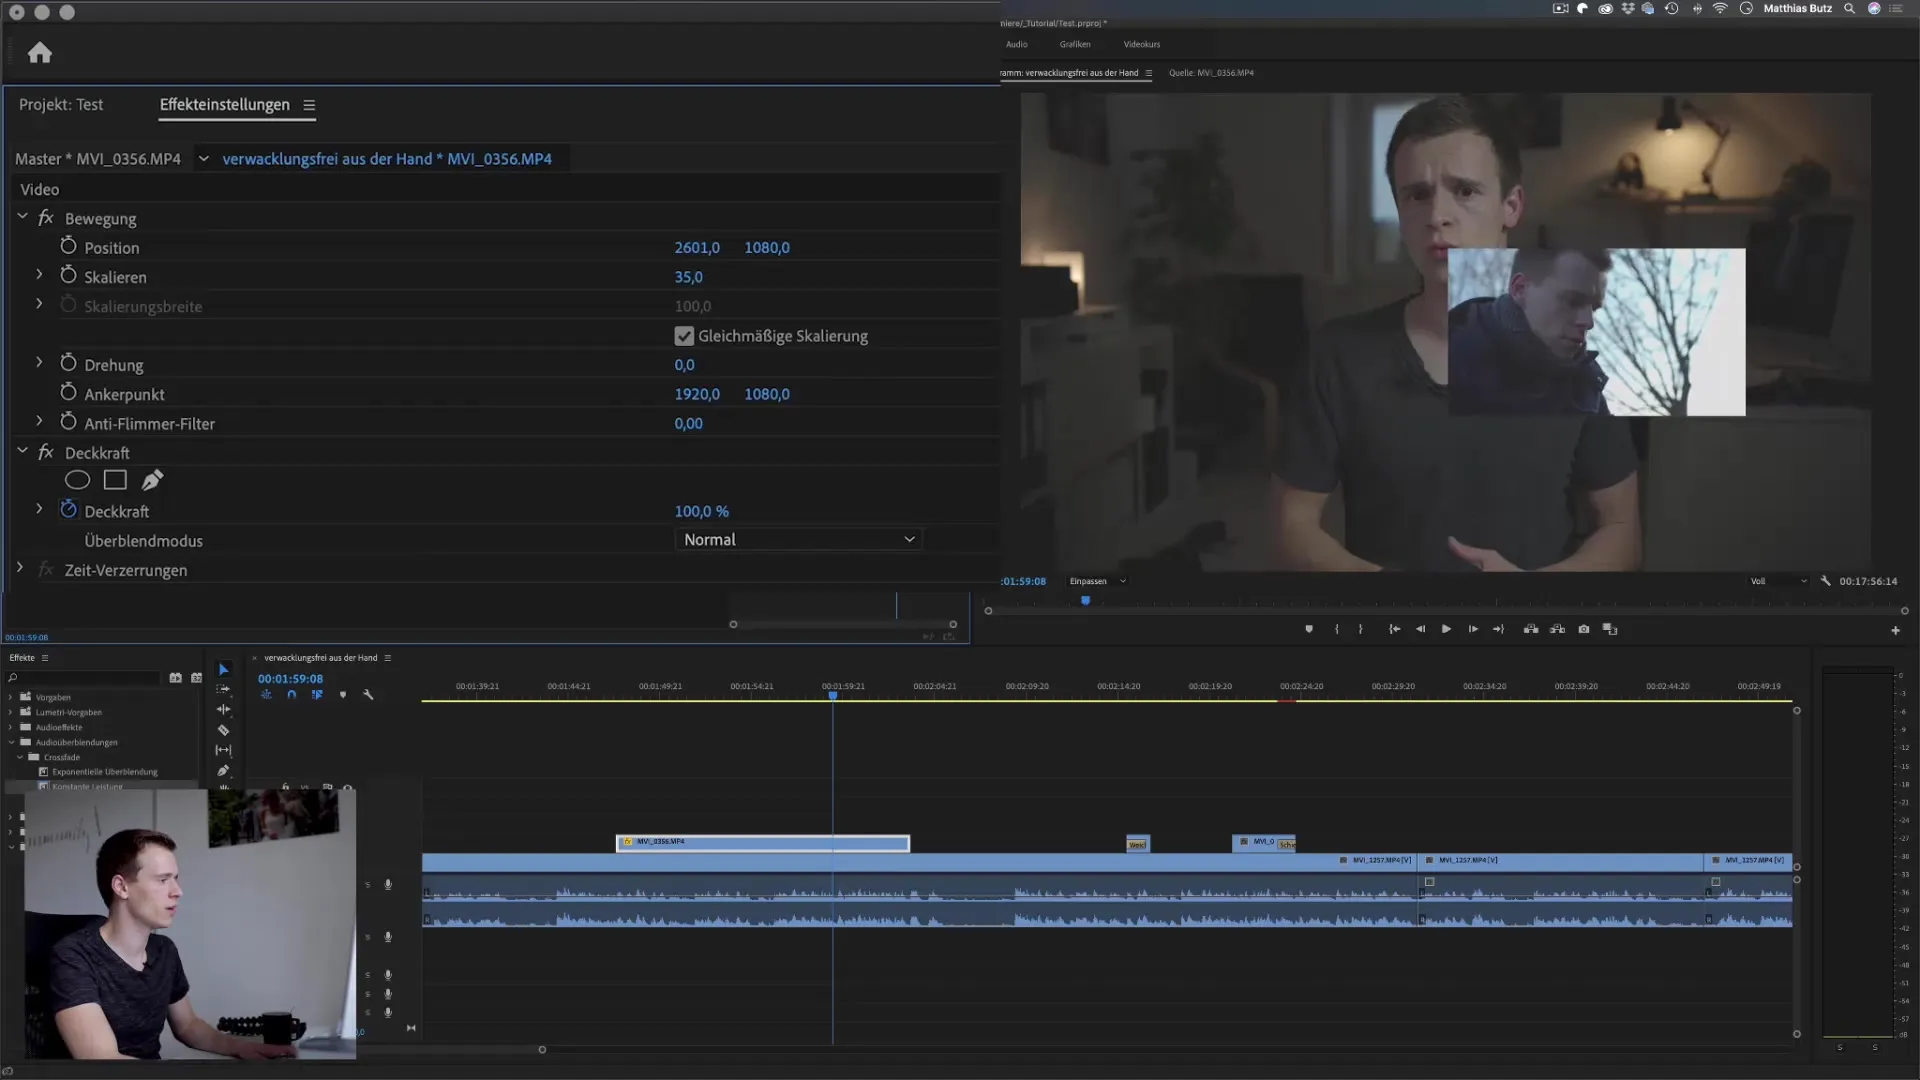
Task: Select the Selection arrow tool
Action: click(x=224, y=669)
